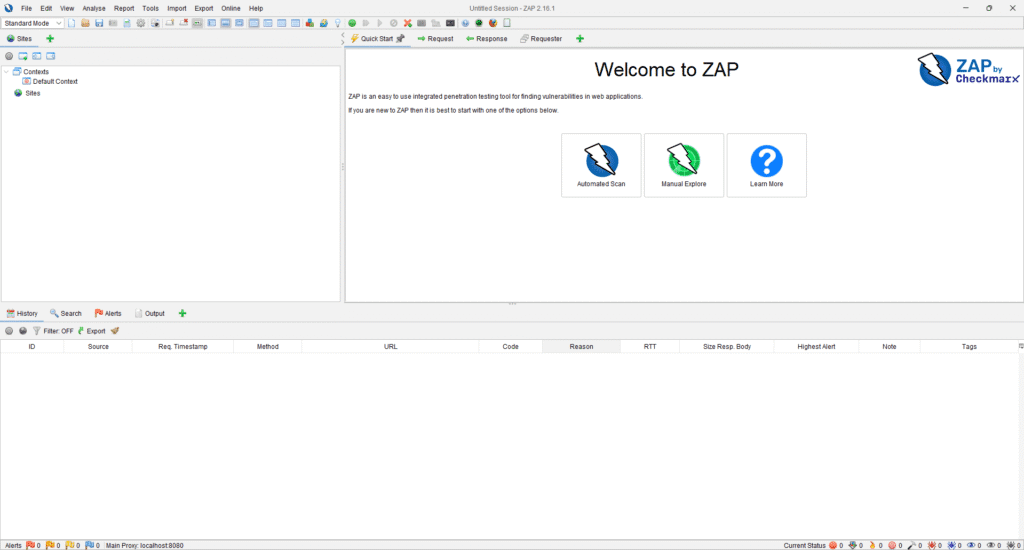
Task: Click the red X drop request icon
Action: coord(408,23)
